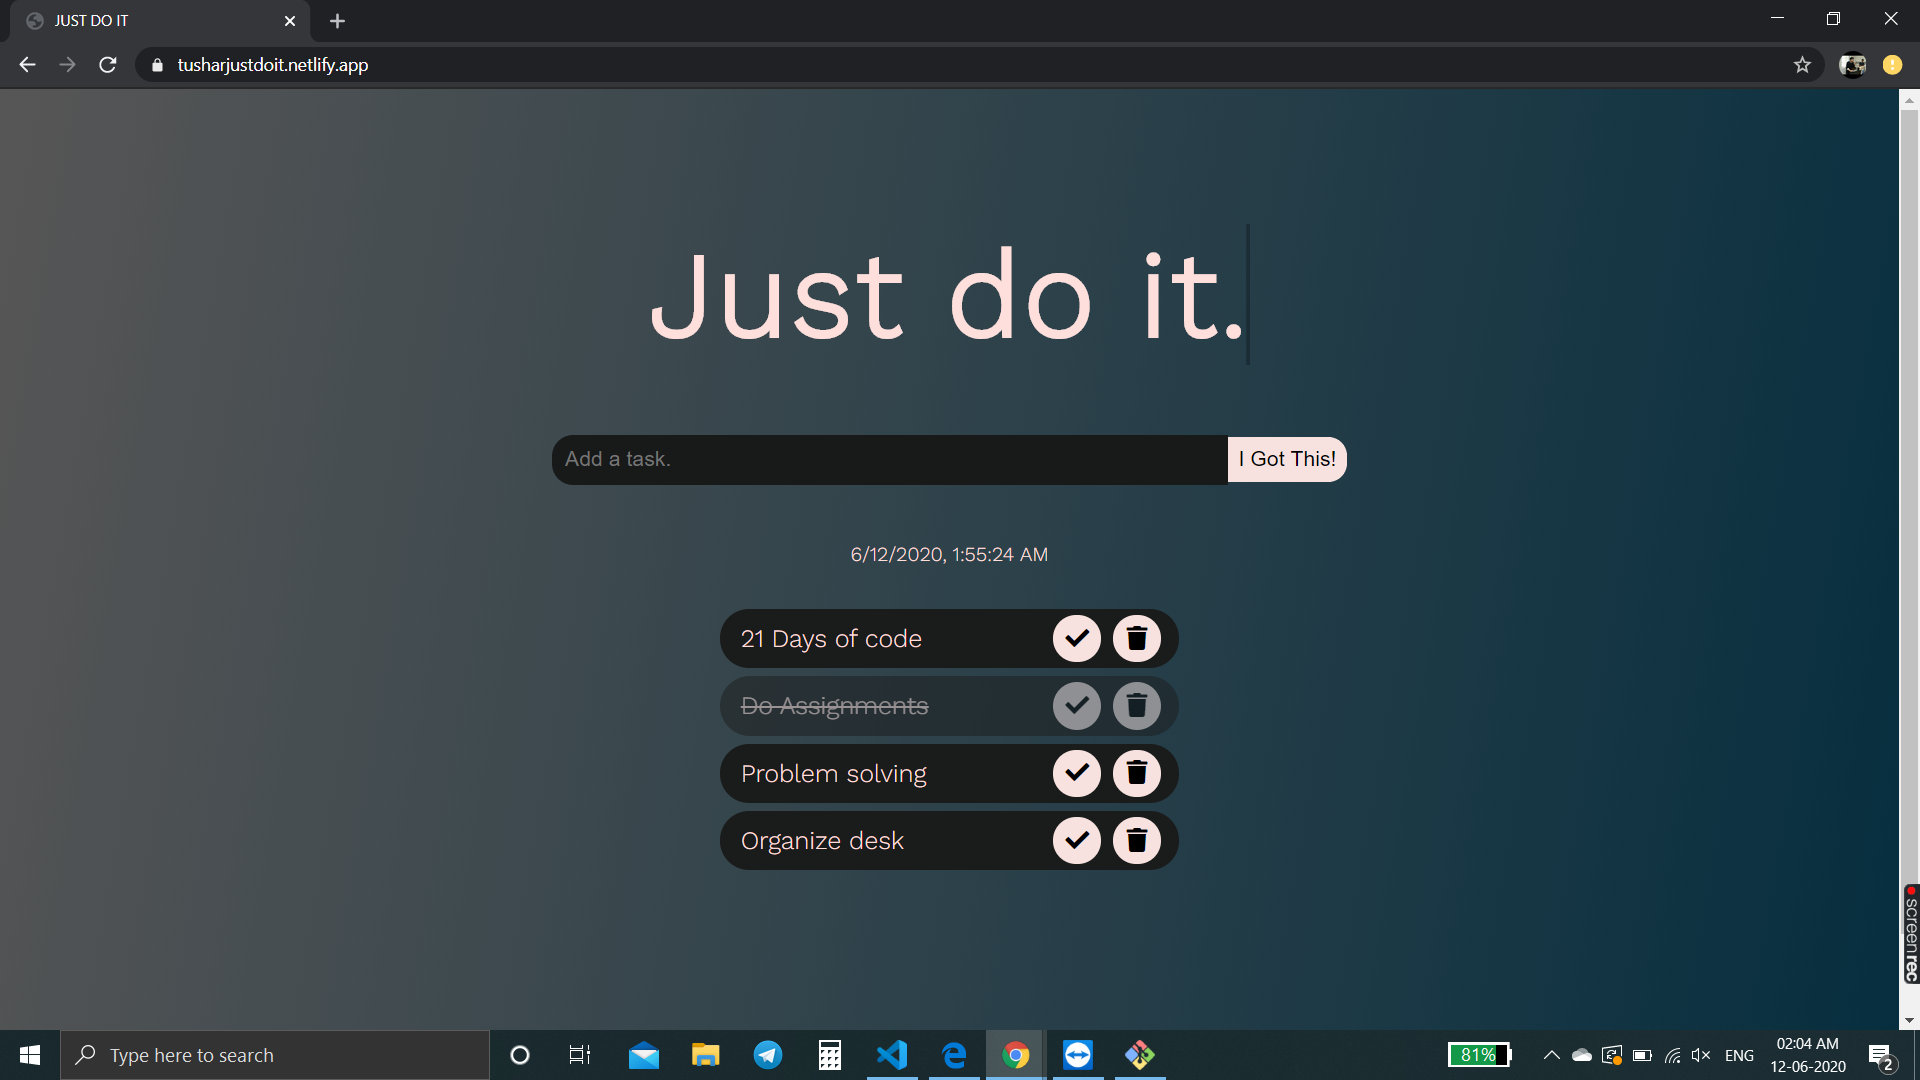Click the 'Organize desk' task text
The height and width of the screenshot is (1080, 1920).
(x=822, y=841)
